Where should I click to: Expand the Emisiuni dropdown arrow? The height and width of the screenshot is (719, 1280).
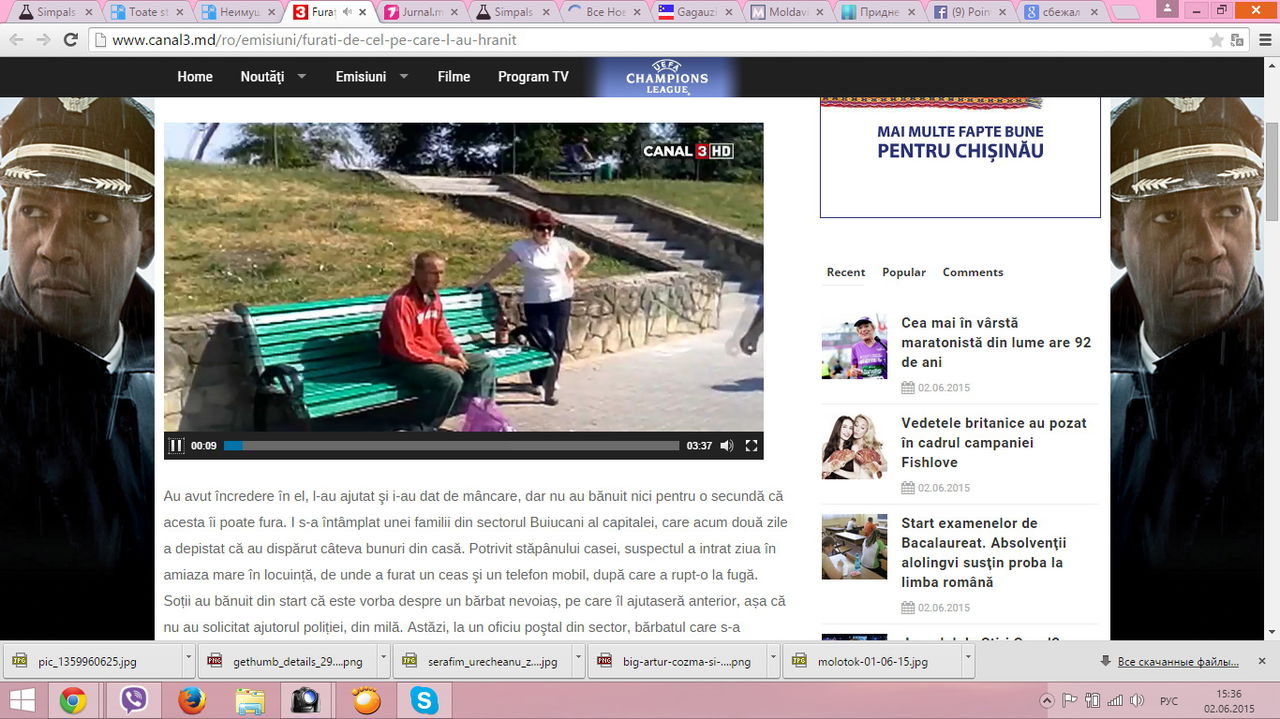(x=404, y=76)
